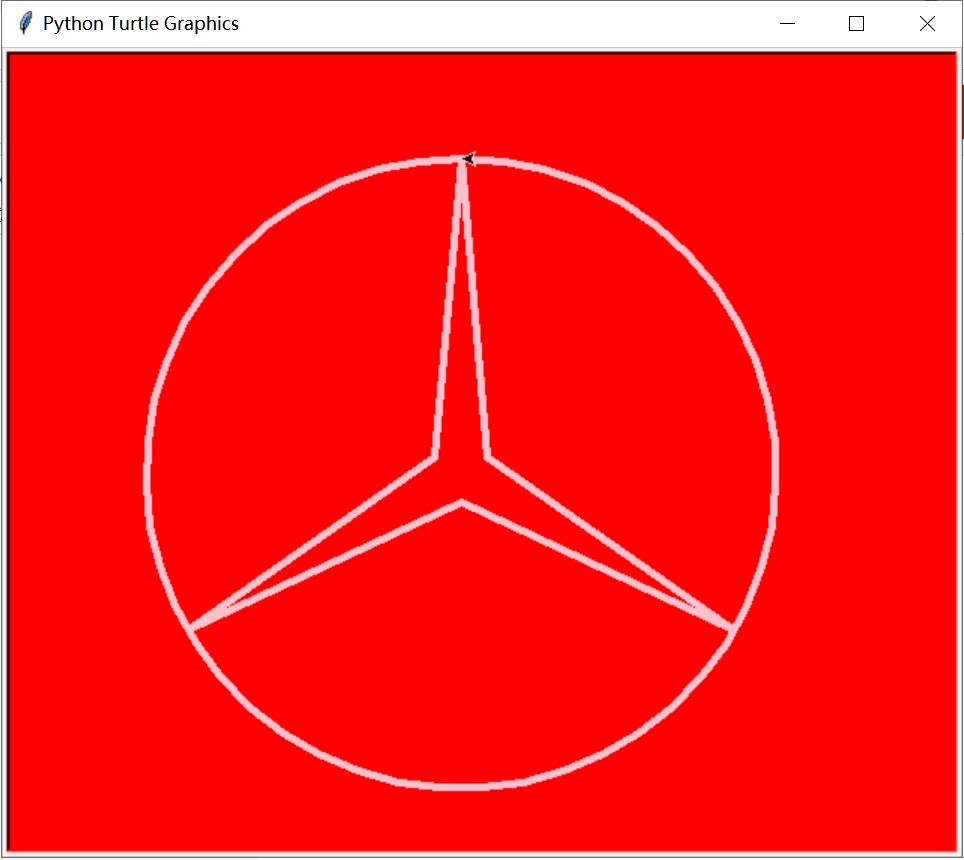Maximize the Python Turtle Graphics window

tap(856, 23)
